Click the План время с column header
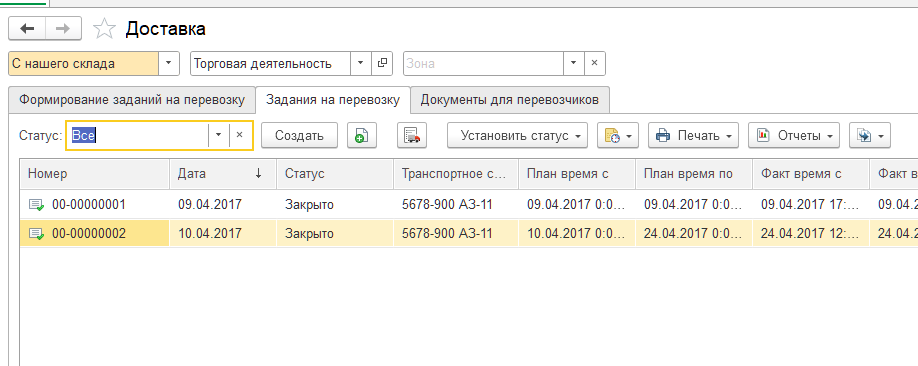The width and height of the screenshot is (918, 366). (x=577, y=174)
